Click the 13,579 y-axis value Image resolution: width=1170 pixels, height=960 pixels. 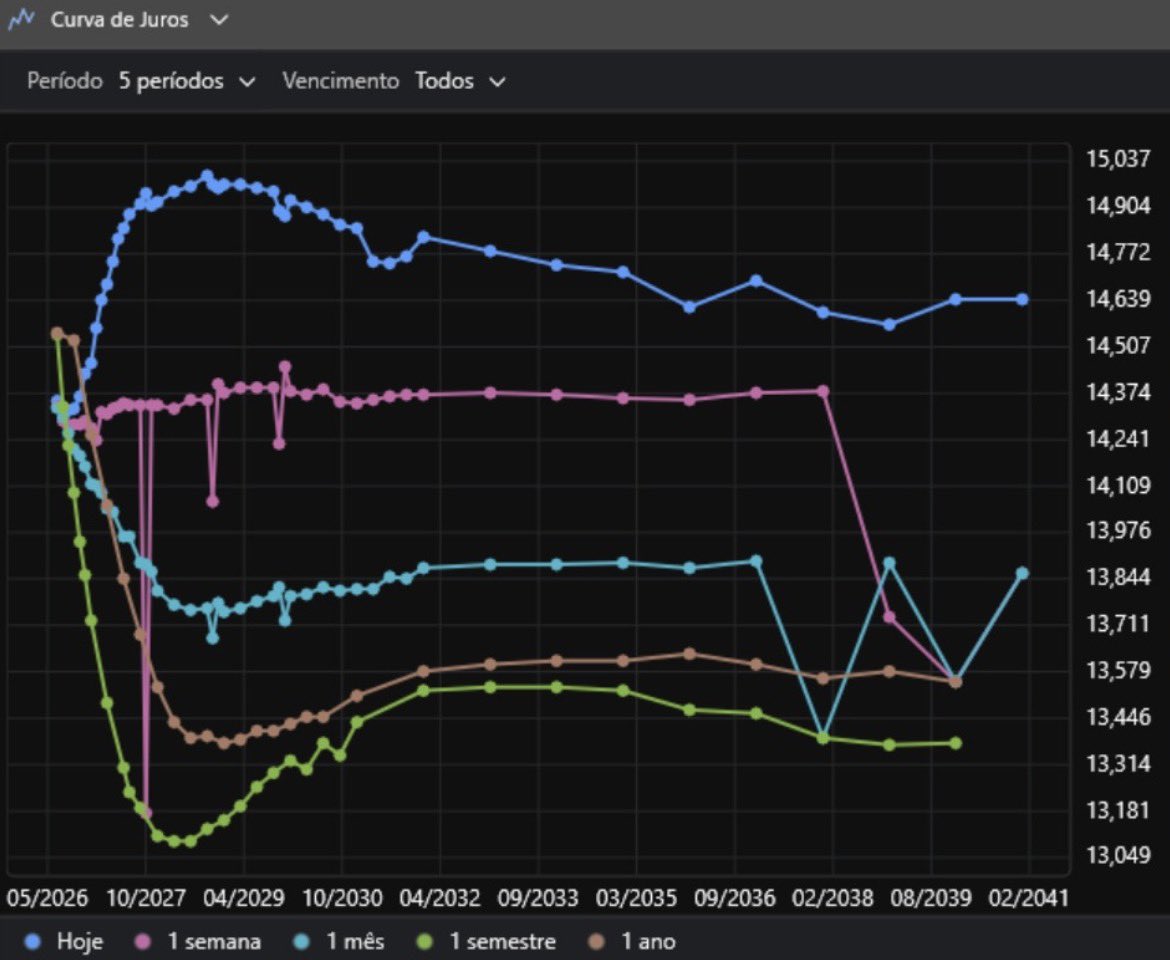(1119, 670)
